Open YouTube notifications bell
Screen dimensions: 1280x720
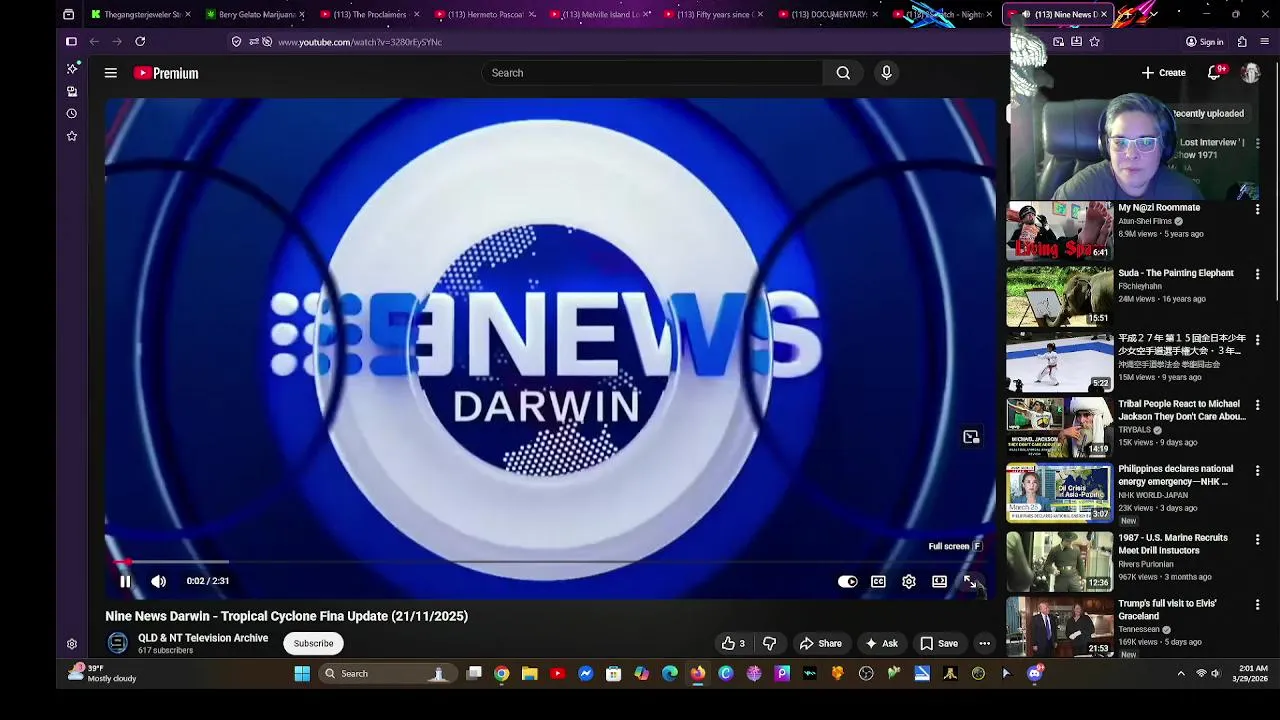coord(1216,73)
